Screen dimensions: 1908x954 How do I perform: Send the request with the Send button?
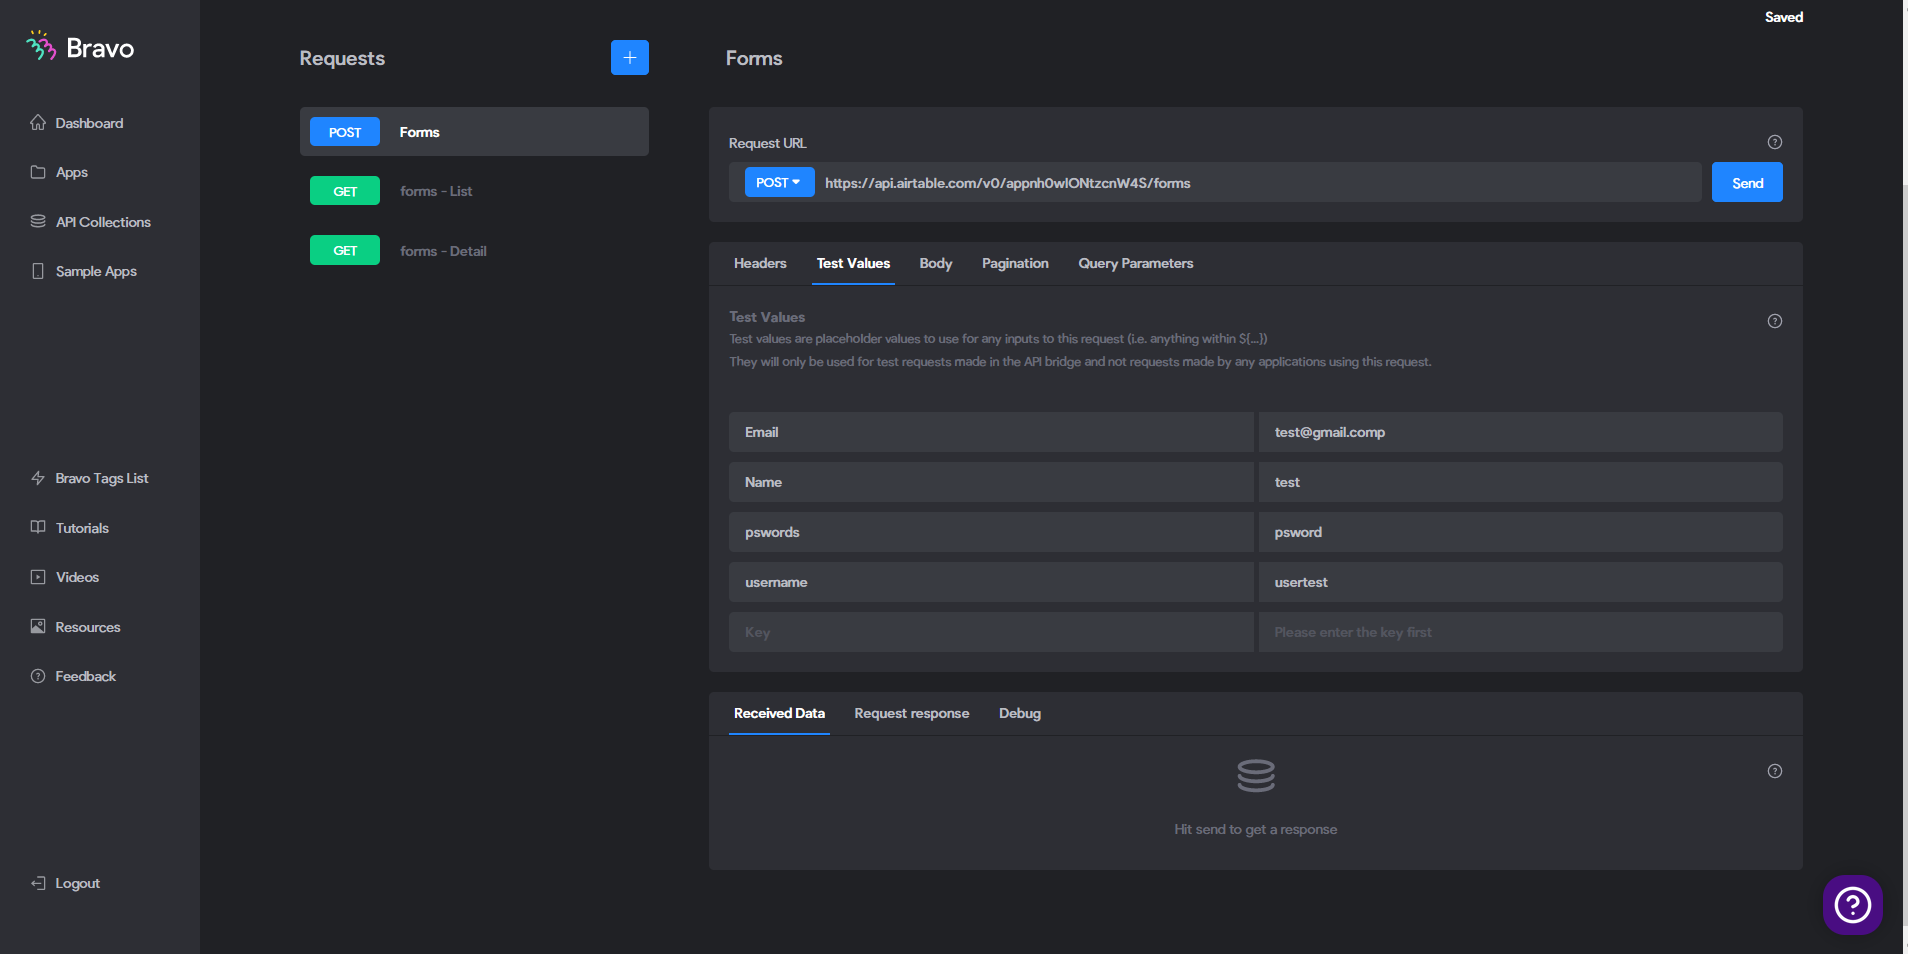pyautogui.click(x=1747, y=182)
